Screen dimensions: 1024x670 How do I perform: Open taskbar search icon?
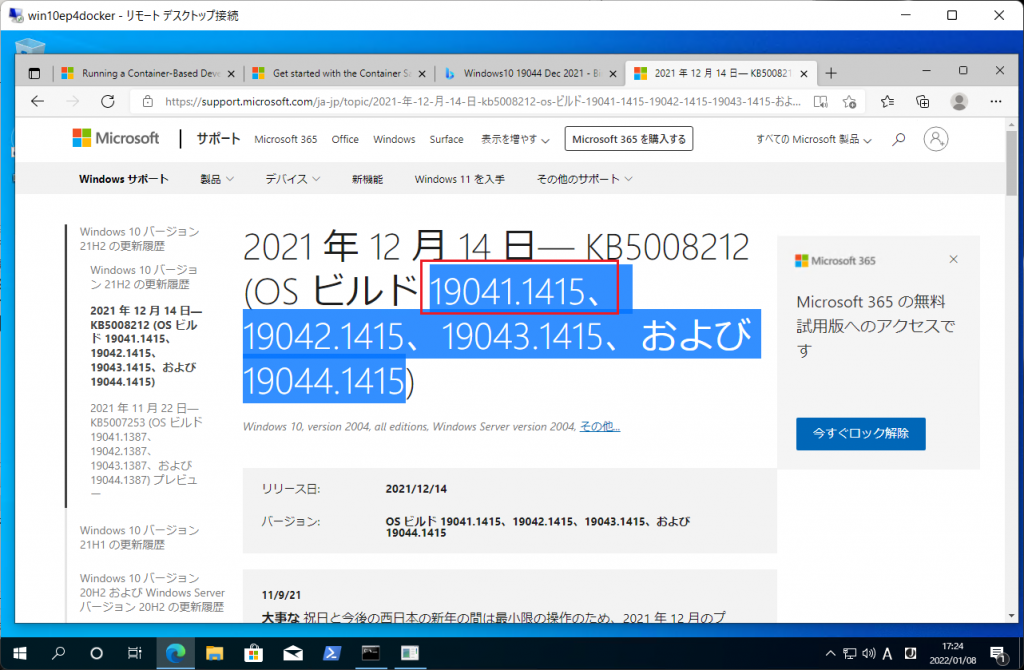tap(59, 653)
